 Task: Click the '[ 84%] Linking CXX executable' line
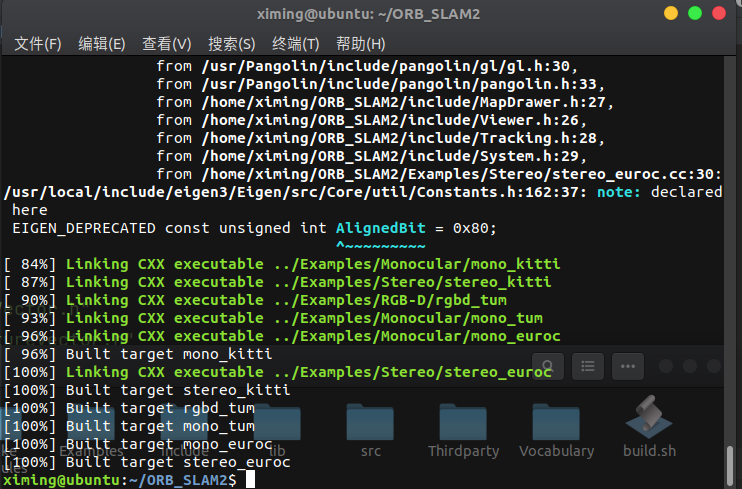click(x=282, y=264)
